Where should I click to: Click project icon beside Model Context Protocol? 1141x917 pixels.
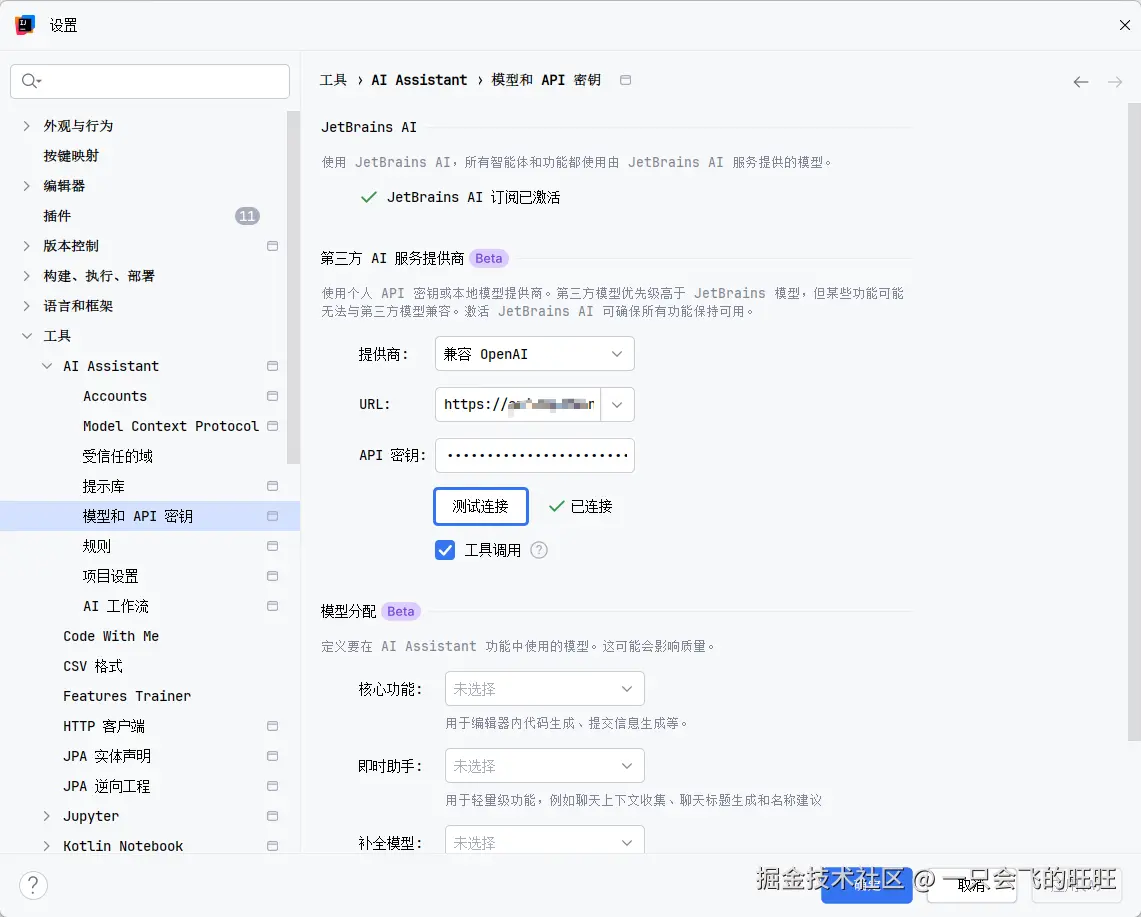[272, 426]
